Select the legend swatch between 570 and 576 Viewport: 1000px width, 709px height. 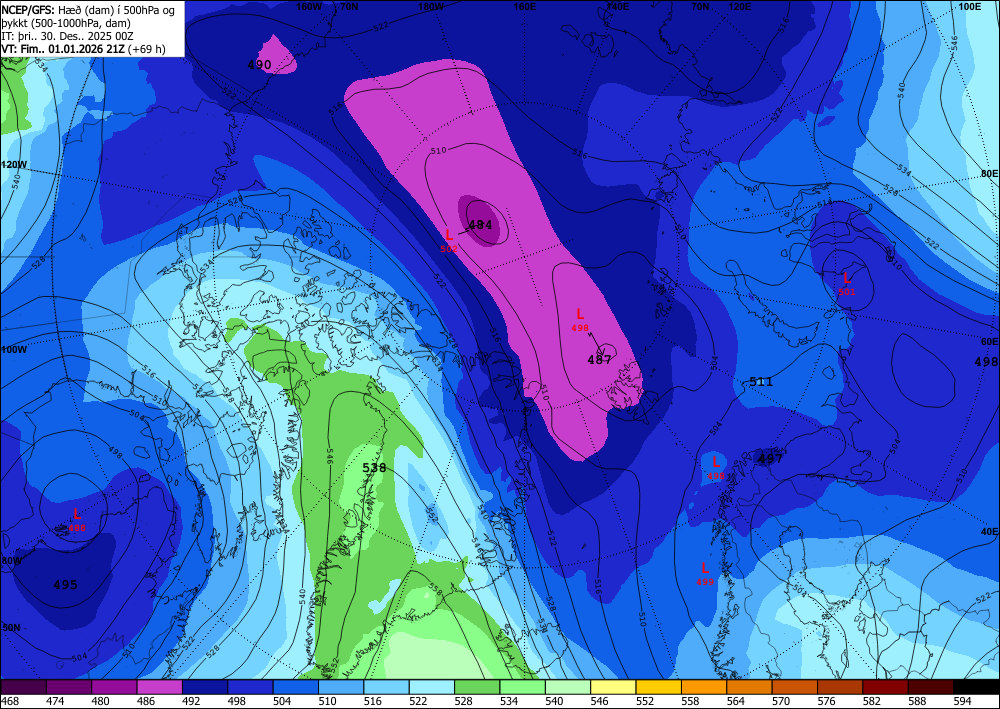pyautogui.click(x=795, y=687)
